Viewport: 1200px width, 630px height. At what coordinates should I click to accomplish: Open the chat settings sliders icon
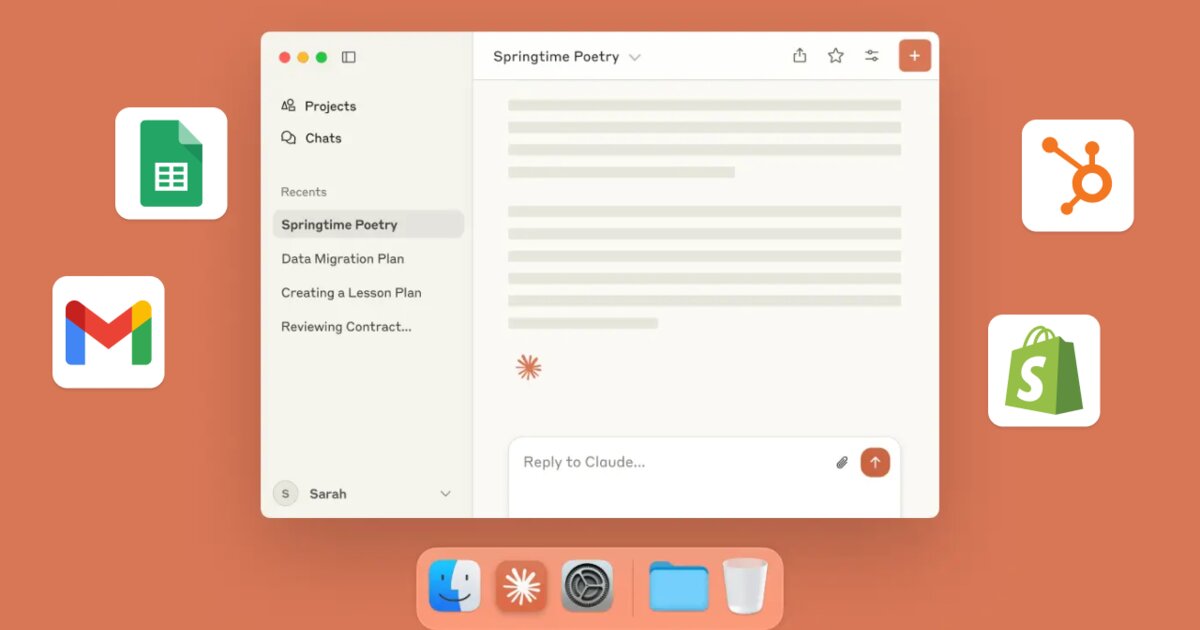872,56
